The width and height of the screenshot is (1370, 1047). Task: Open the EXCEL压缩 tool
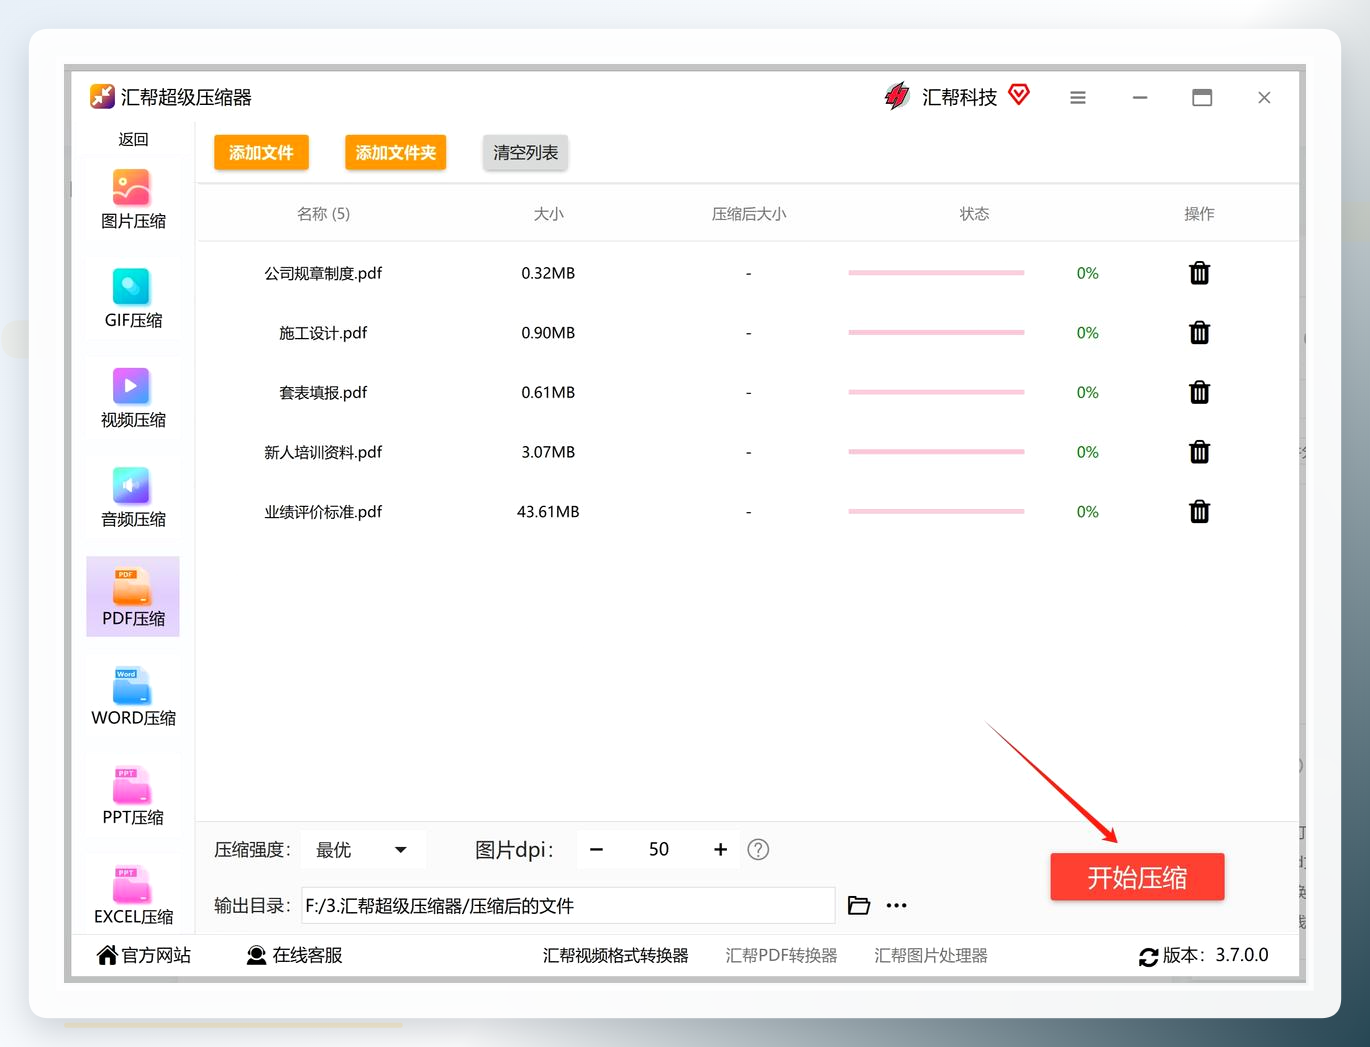pyautogui.click(x=133, y=895)
